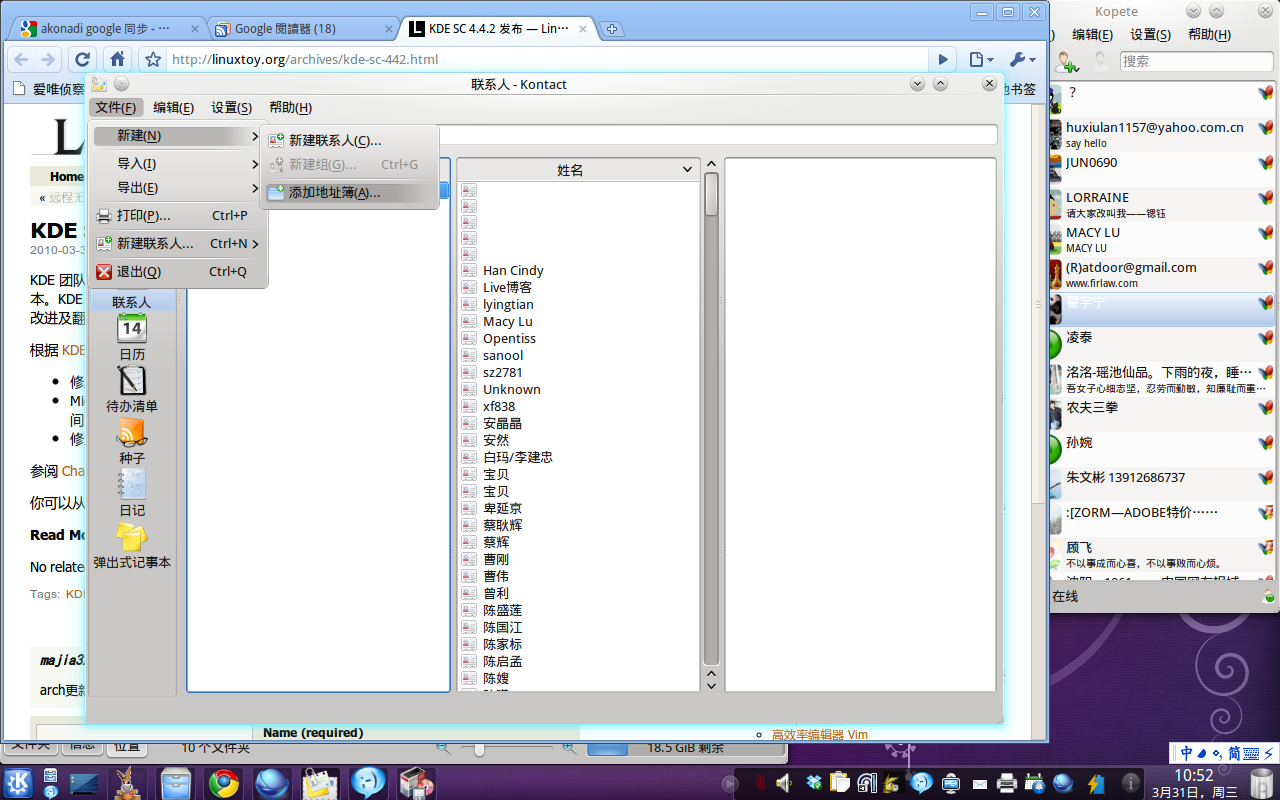Select contact Opentiss in the list
The height and width of the screenshot is (800, 1280).
tap(509, 339)
